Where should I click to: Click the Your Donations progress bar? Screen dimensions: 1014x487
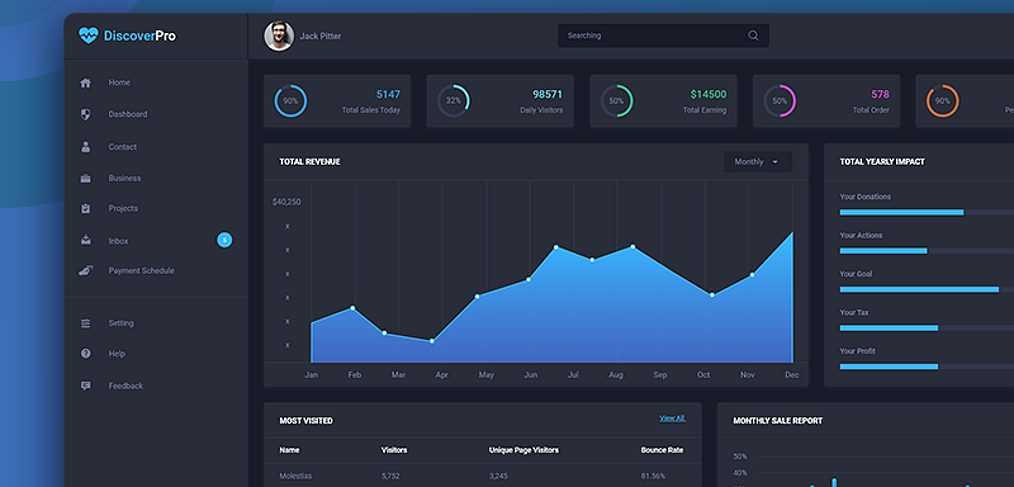[x=927, y=212]
